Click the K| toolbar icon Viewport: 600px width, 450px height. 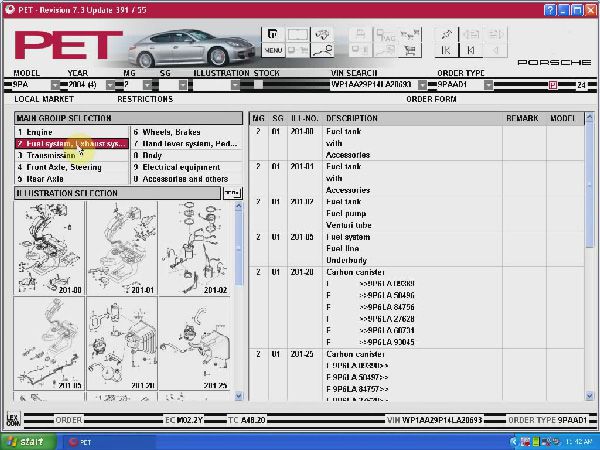[x=471, y=50]
